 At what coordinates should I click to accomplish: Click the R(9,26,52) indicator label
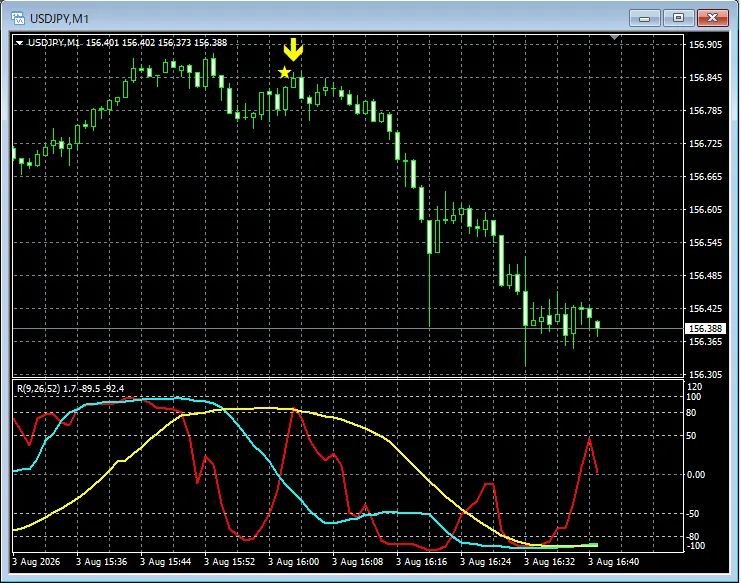[70, 389]
